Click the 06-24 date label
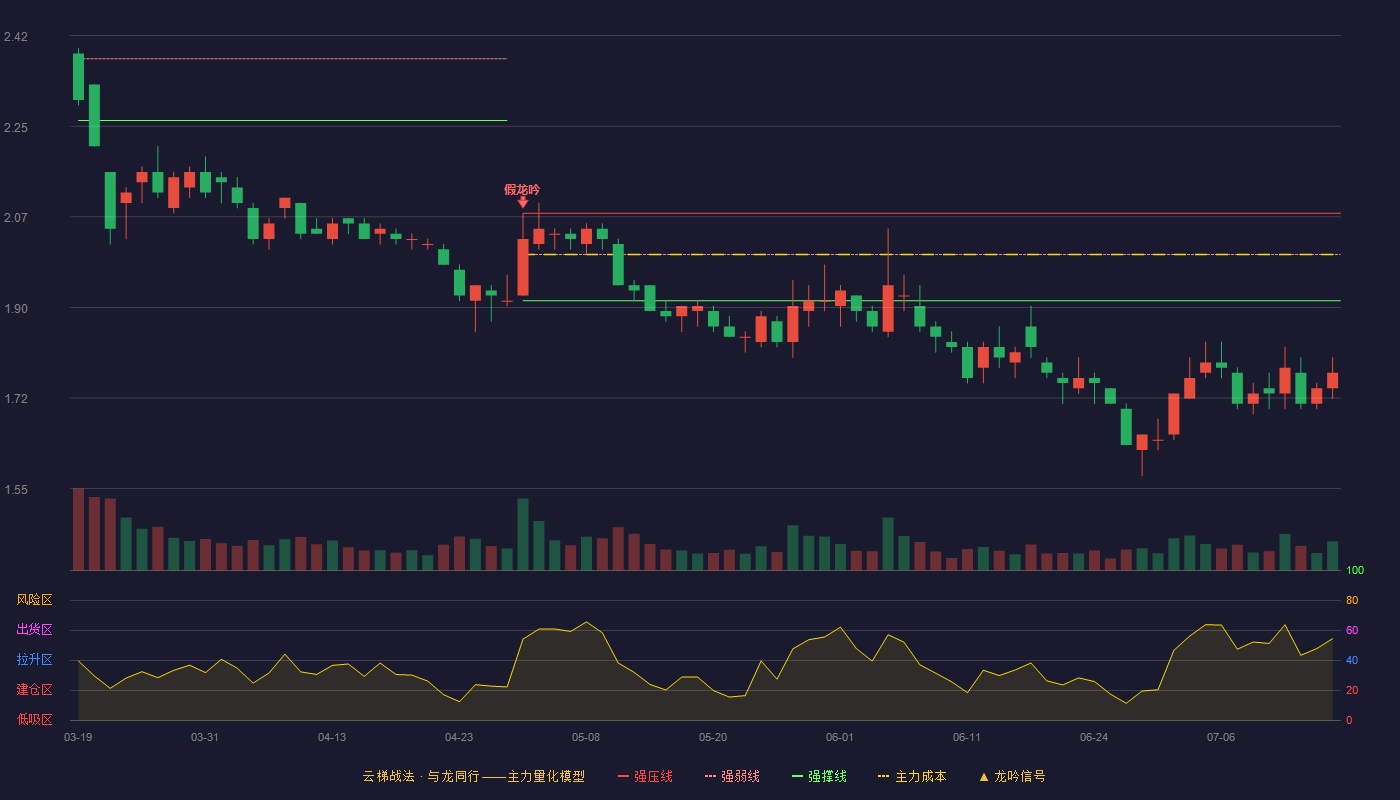 click(x=1094, y=737)
